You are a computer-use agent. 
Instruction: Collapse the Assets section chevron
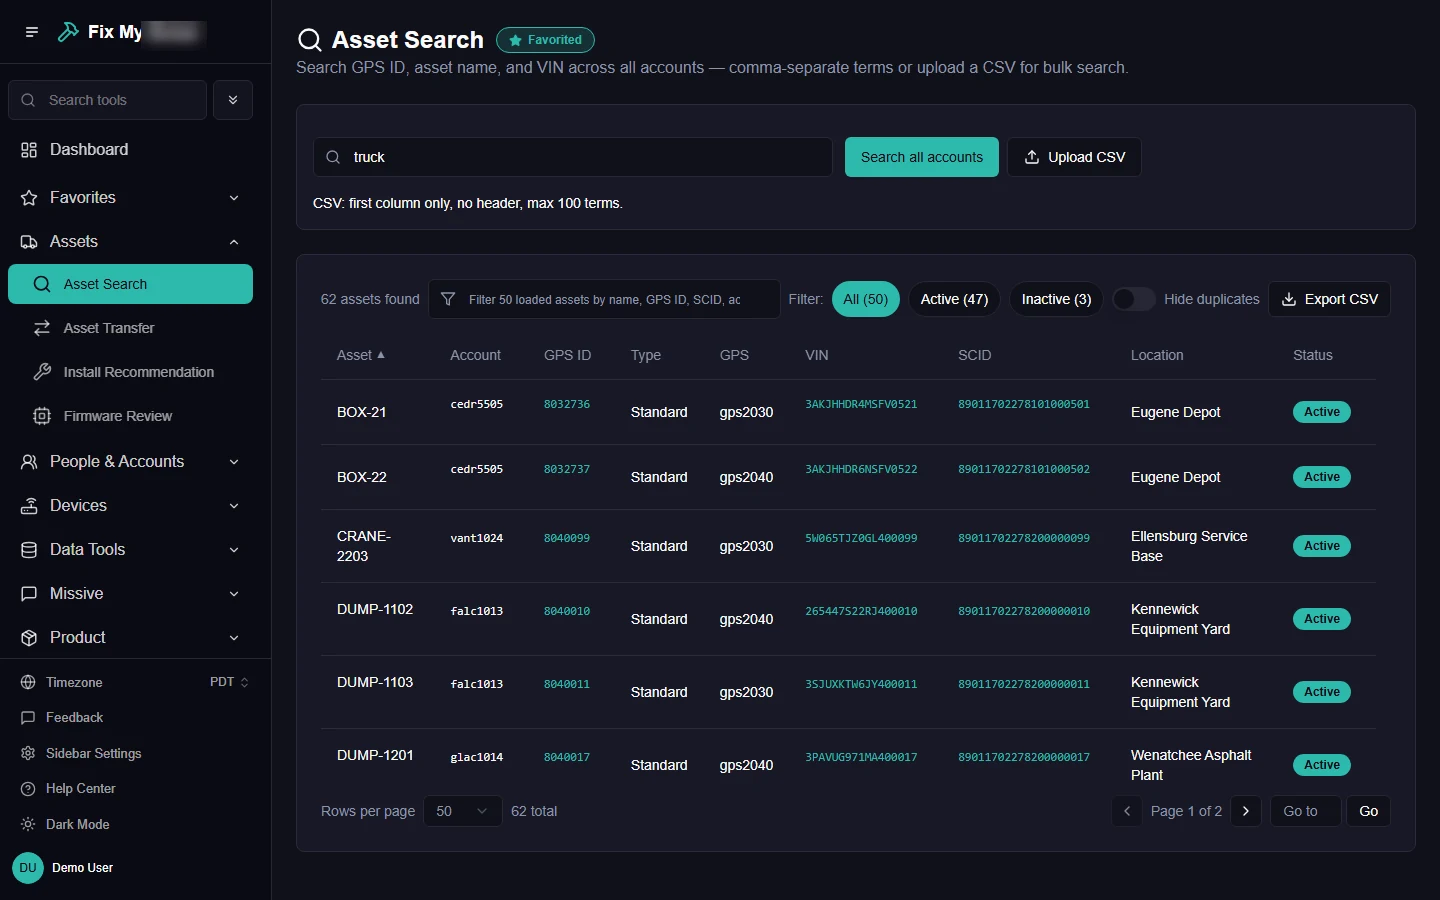click(x=234, y=242)
